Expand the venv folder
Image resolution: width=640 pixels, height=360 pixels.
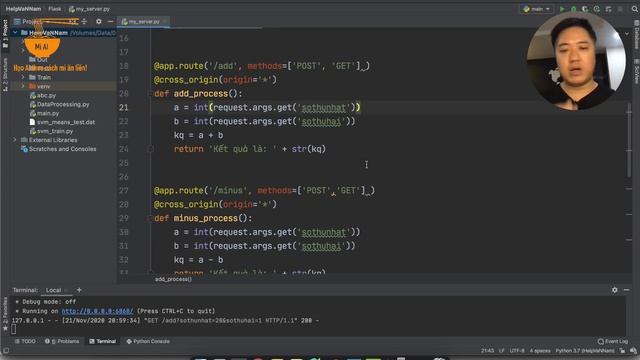click(x=23, y=86)
